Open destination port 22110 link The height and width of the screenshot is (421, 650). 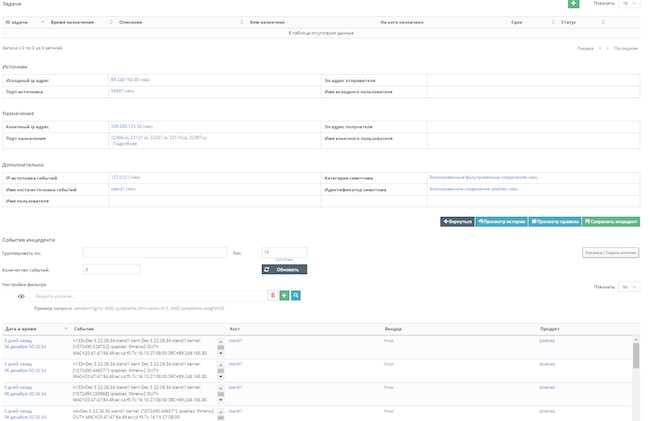(176, 137)
